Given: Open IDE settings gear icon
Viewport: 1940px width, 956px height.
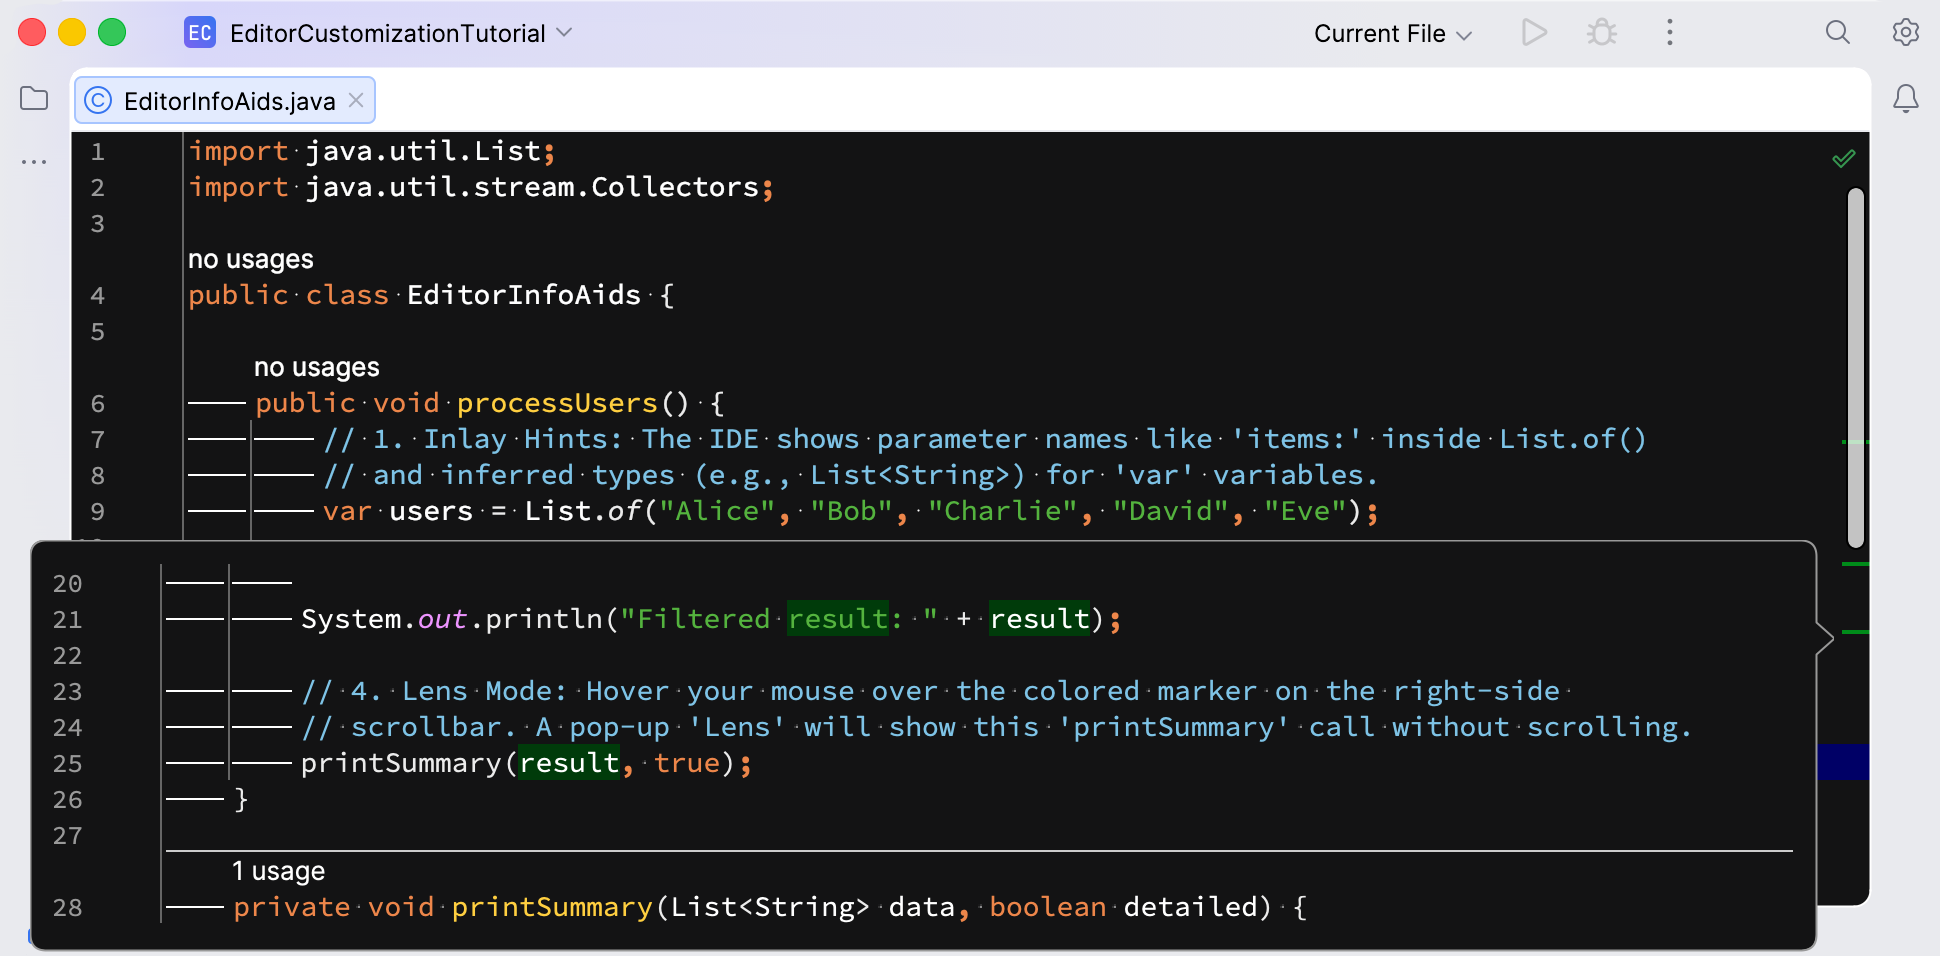Looking at the screenshot, I should coord(1905,33).
